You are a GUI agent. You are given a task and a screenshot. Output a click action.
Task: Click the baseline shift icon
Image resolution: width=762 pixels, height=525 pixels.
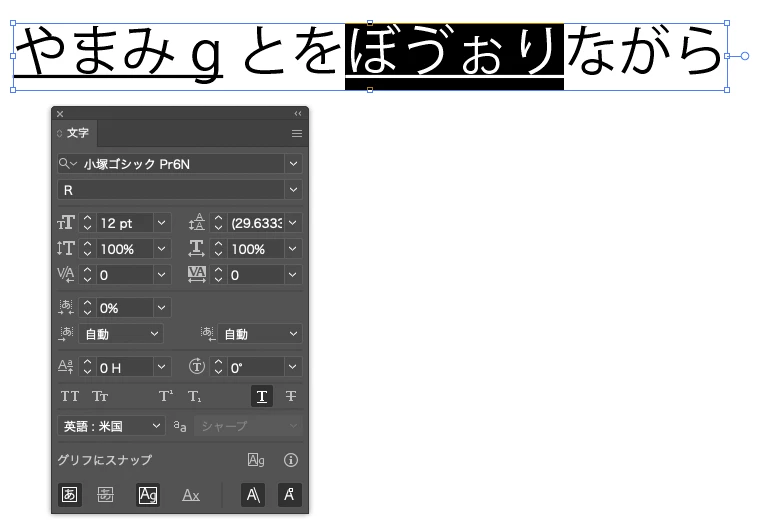click(x=66, y=367)
